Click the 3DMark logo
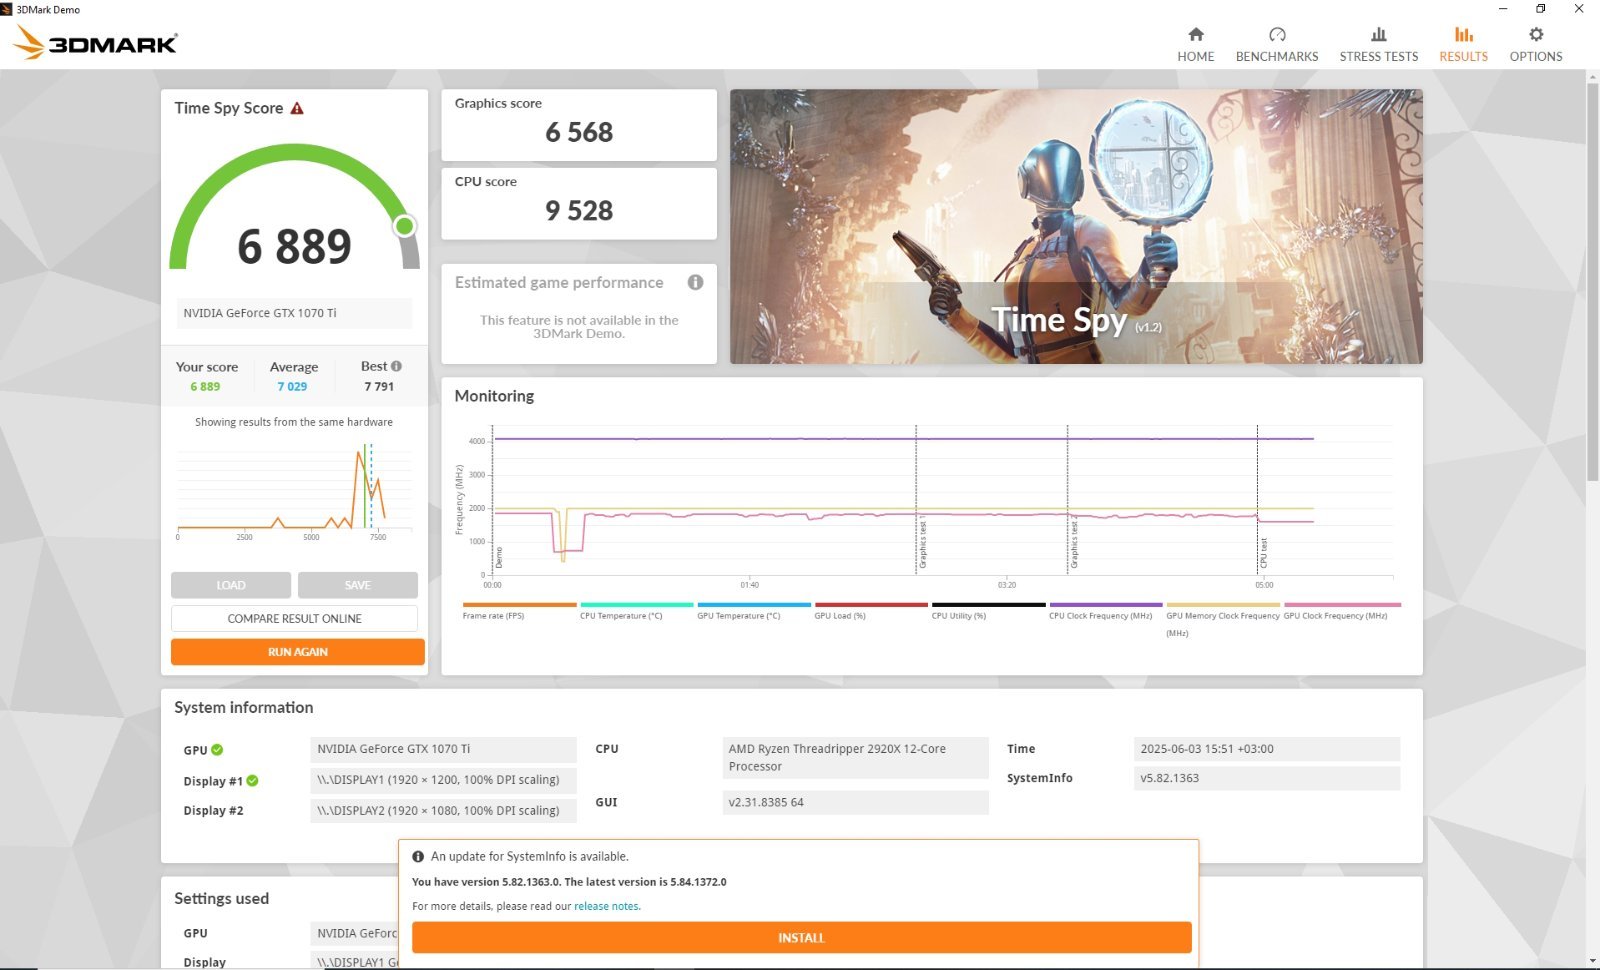The height and width of the screenshot is (970, 1600). (x=96, y=43)
